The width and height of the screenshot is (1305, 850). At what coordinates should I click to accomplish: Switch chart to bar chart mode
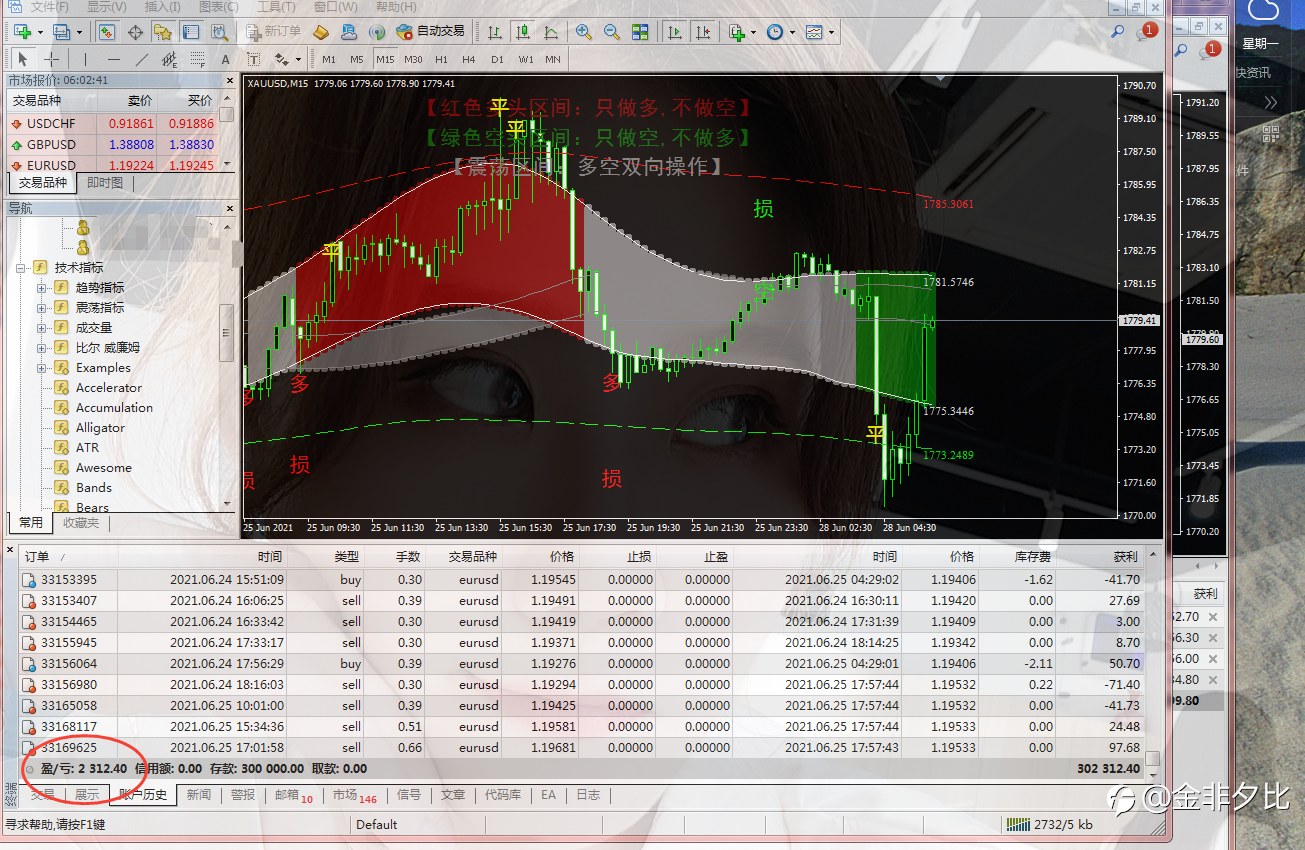[x=494, y=32]
